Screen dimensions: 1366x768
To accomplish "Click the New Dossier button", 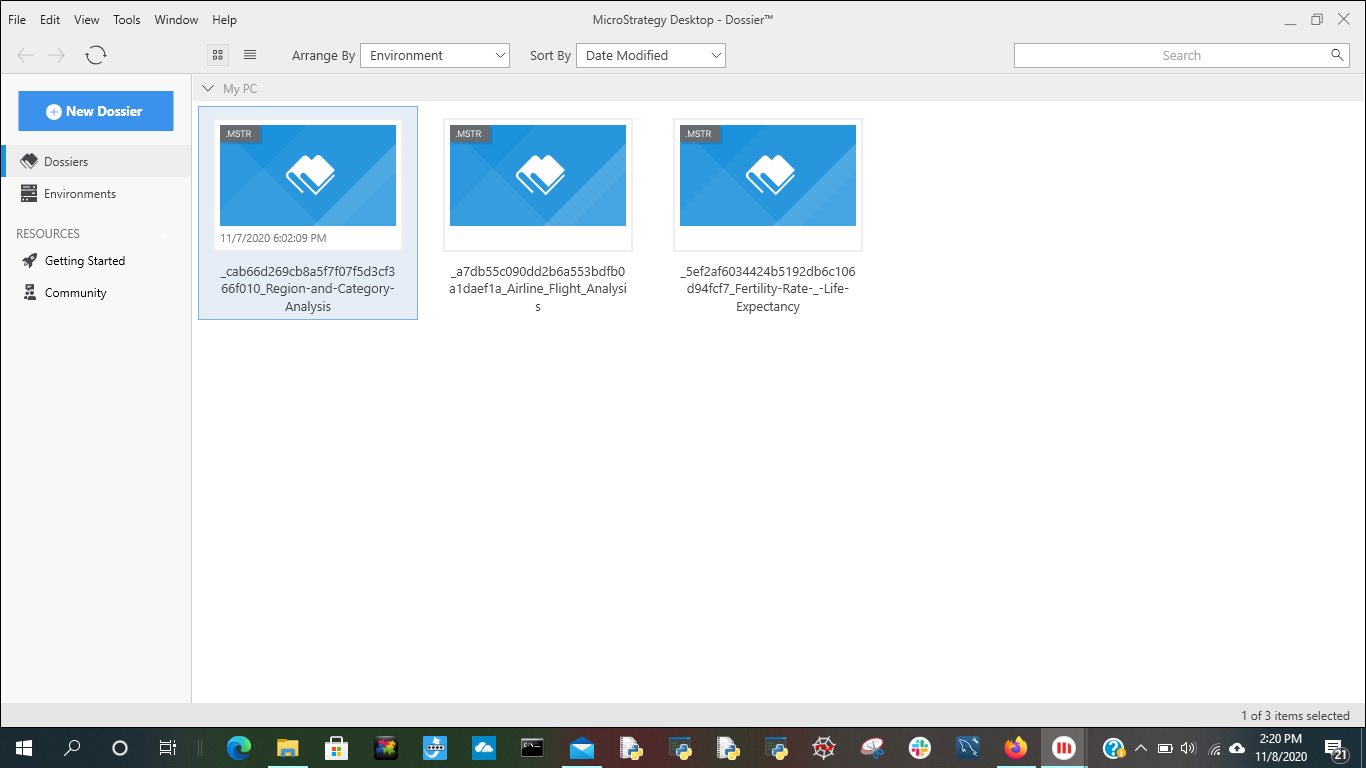I will coord(96,111).
